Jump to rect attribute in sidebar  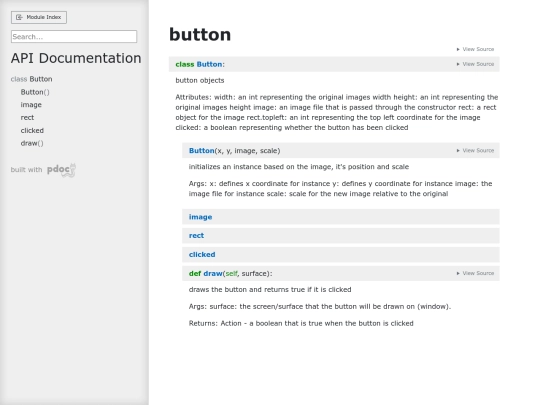[27, 117]
